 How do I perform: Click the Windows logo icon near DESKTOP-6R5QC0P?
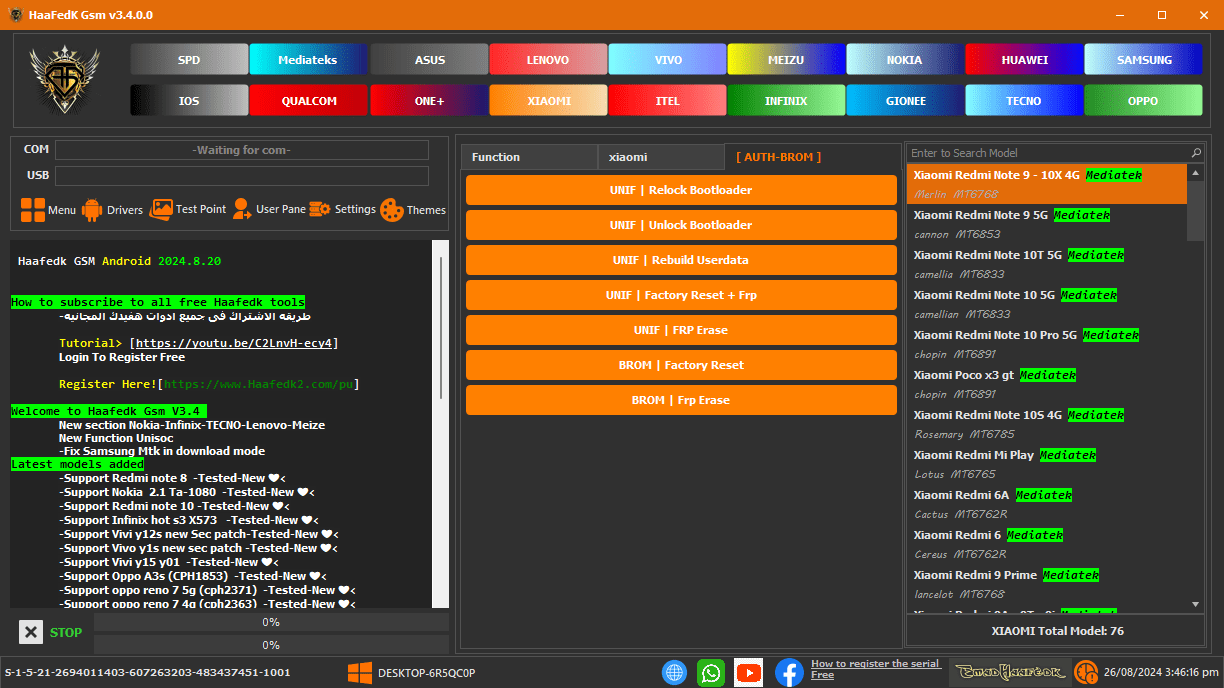pyautogui.click(x=359, y=673)
